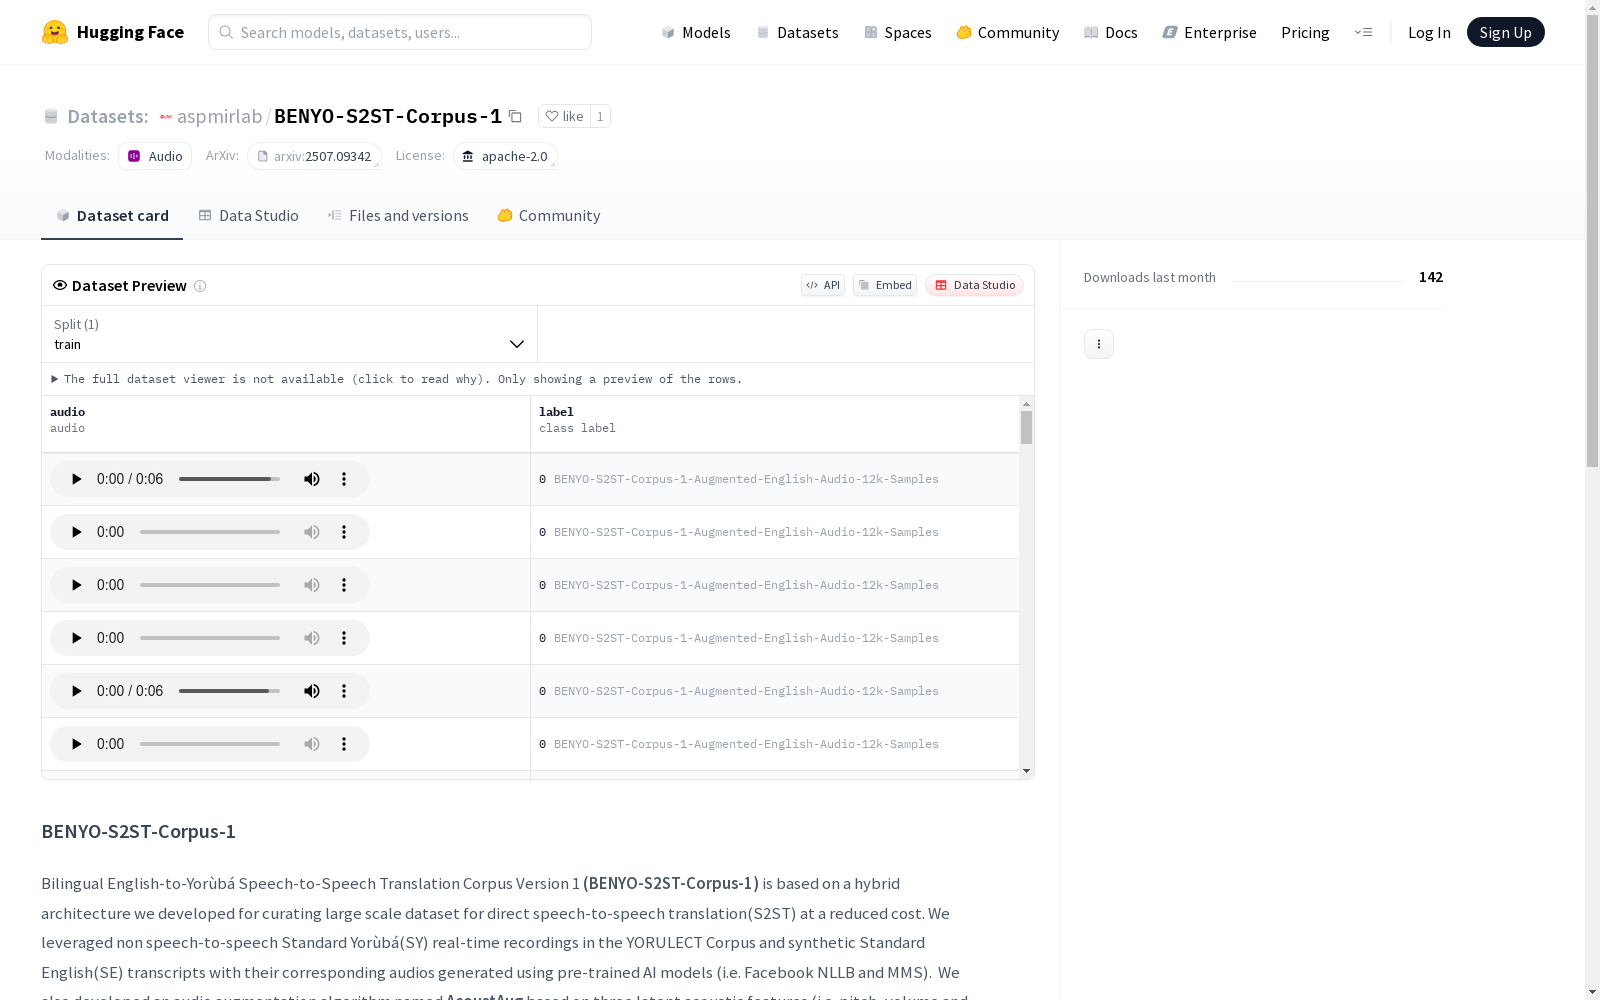Copy the dataset name with the copy icon
The height and width of the screenshot is (1000, 1600).
click(515, 116)
